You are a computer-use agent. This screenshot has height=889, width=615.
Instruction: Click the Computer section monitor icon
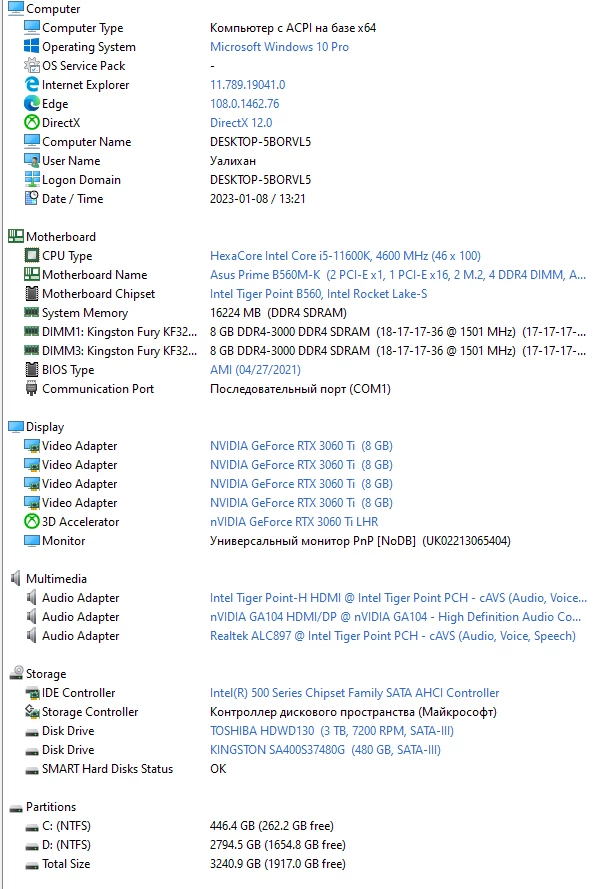(16, 9)
